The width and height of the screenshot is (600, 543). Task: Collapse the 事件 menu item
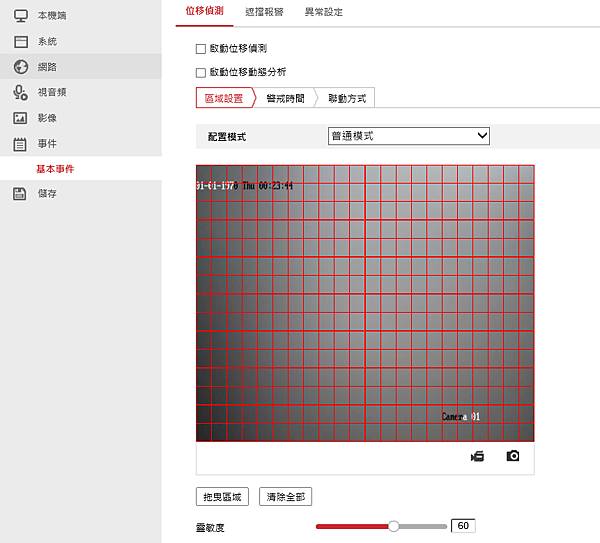coord(81,143)
